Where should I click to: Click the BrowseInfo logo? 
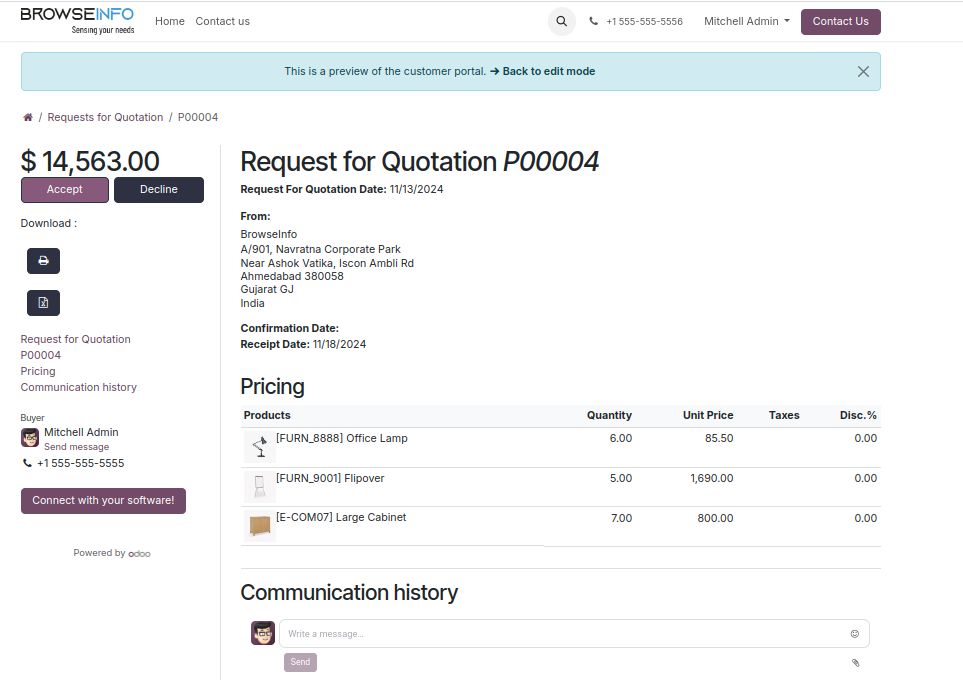(77, 20)
